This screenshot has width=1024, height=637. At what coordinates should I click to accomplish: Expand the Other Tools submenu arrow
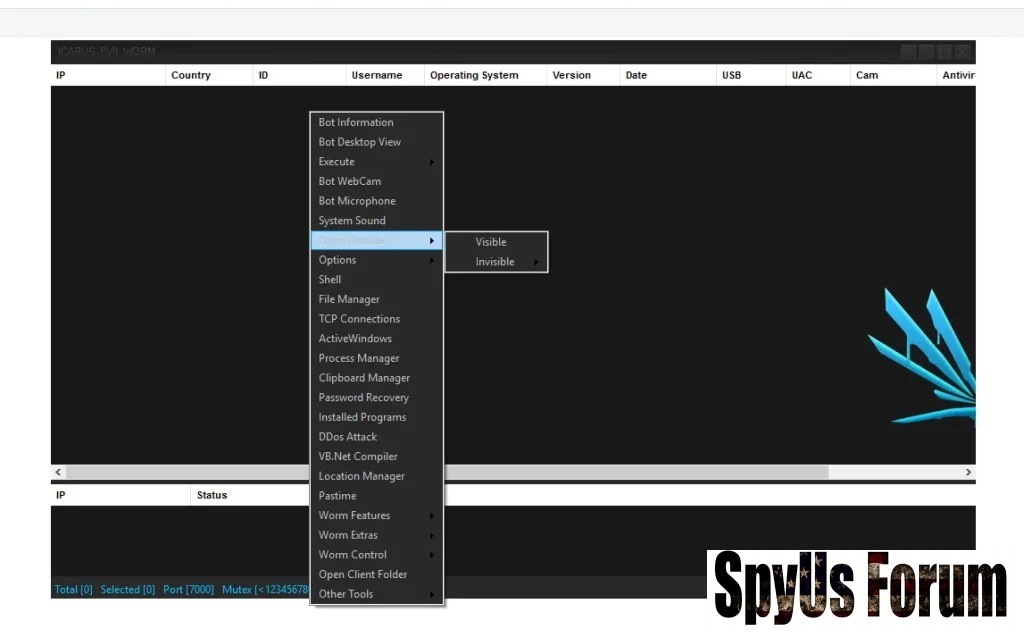click(x=432, y=594)
